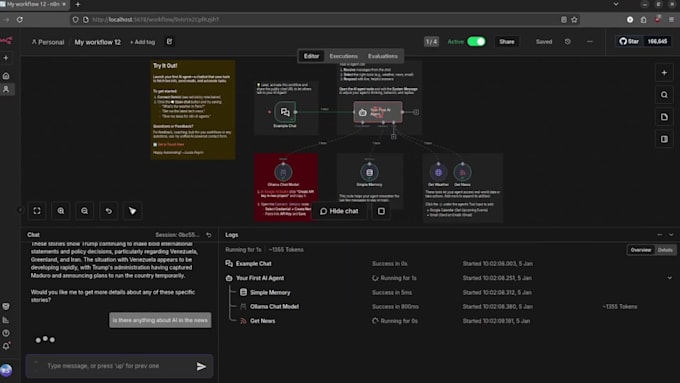The width and height of the screenshot is (680, 383).
Task: Toggle the workflow Active switch
Action: click(x=476, y=42)
